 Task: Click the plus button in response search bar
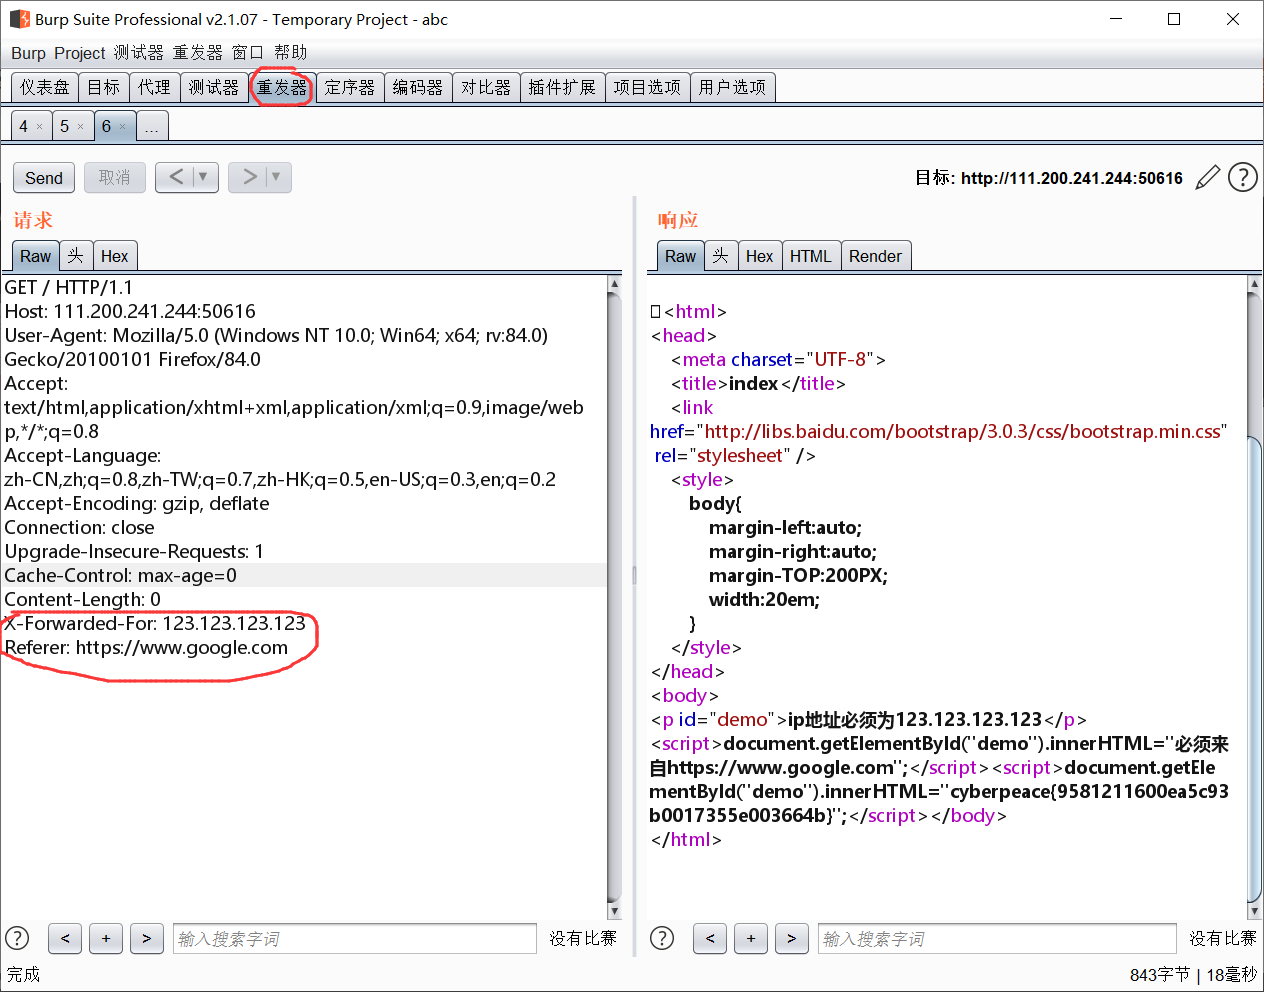751,938
